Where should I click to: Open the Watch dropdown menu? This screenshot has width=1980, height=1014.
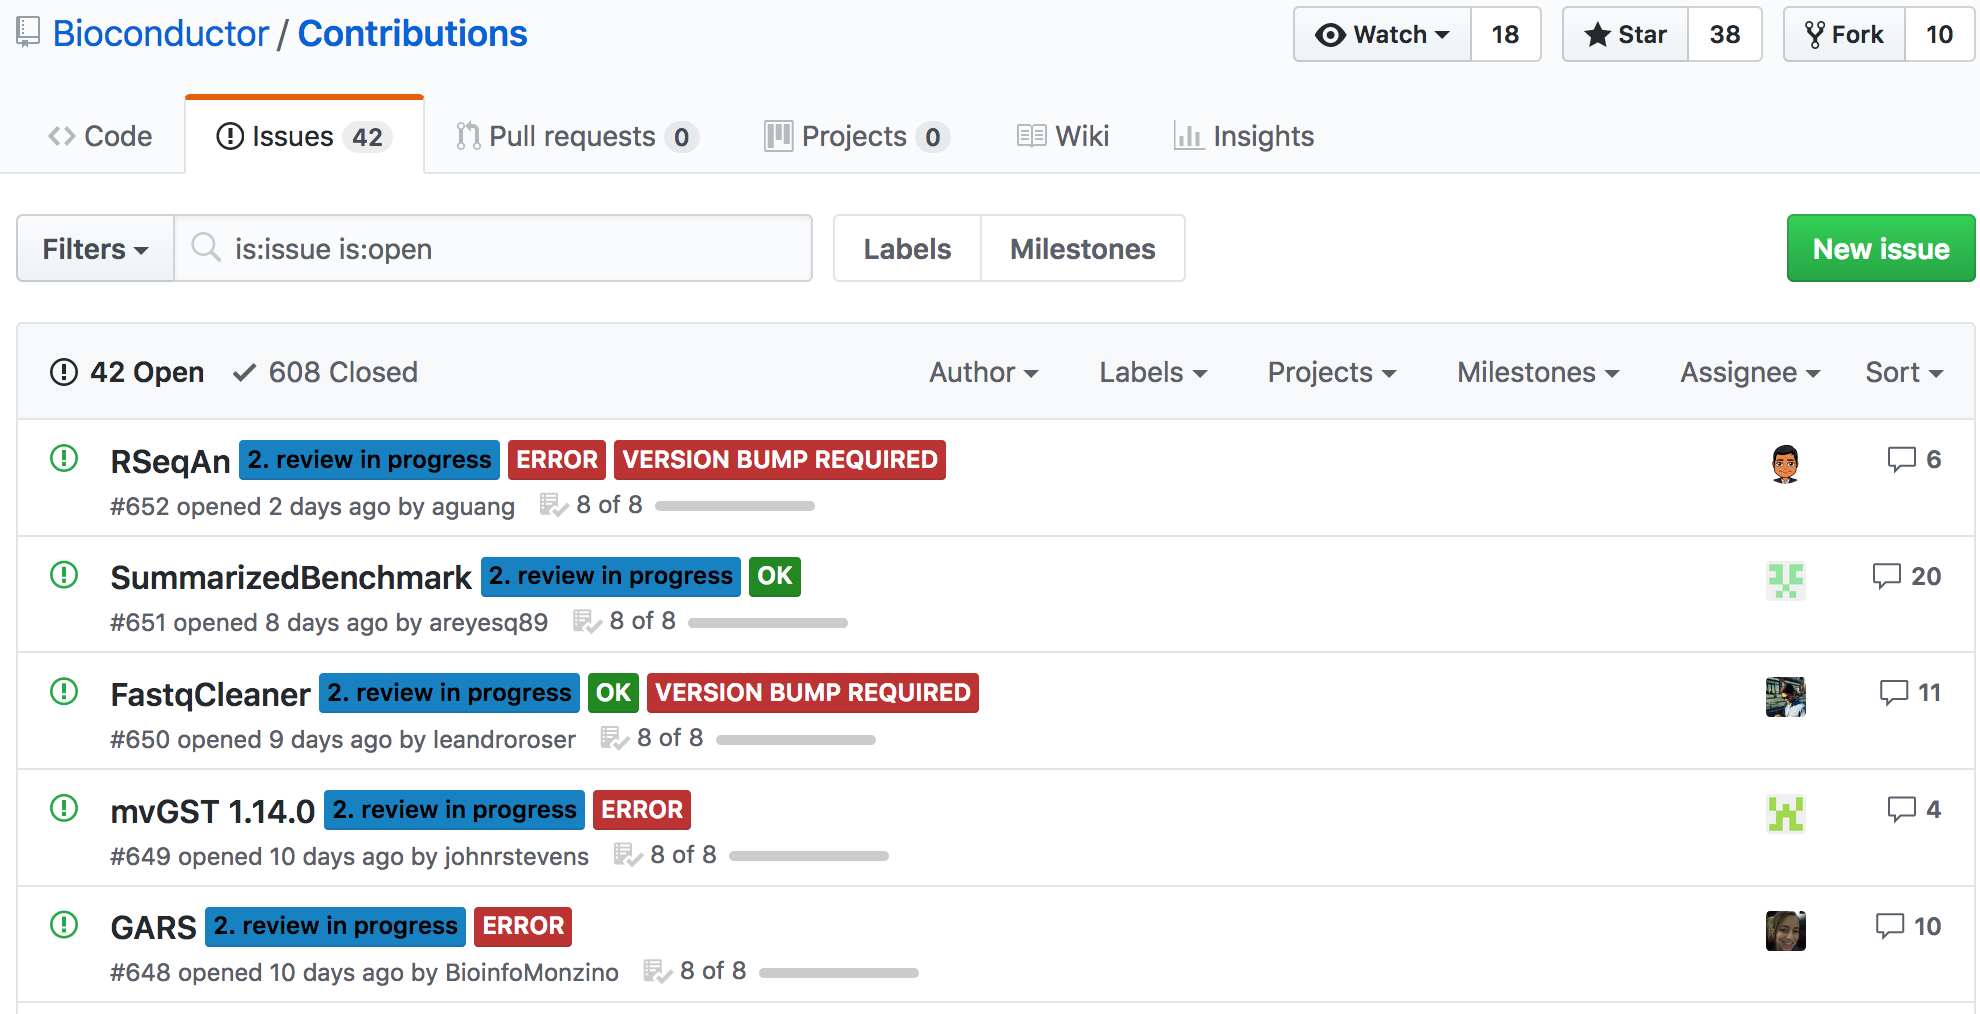[x=1383, y=34]
